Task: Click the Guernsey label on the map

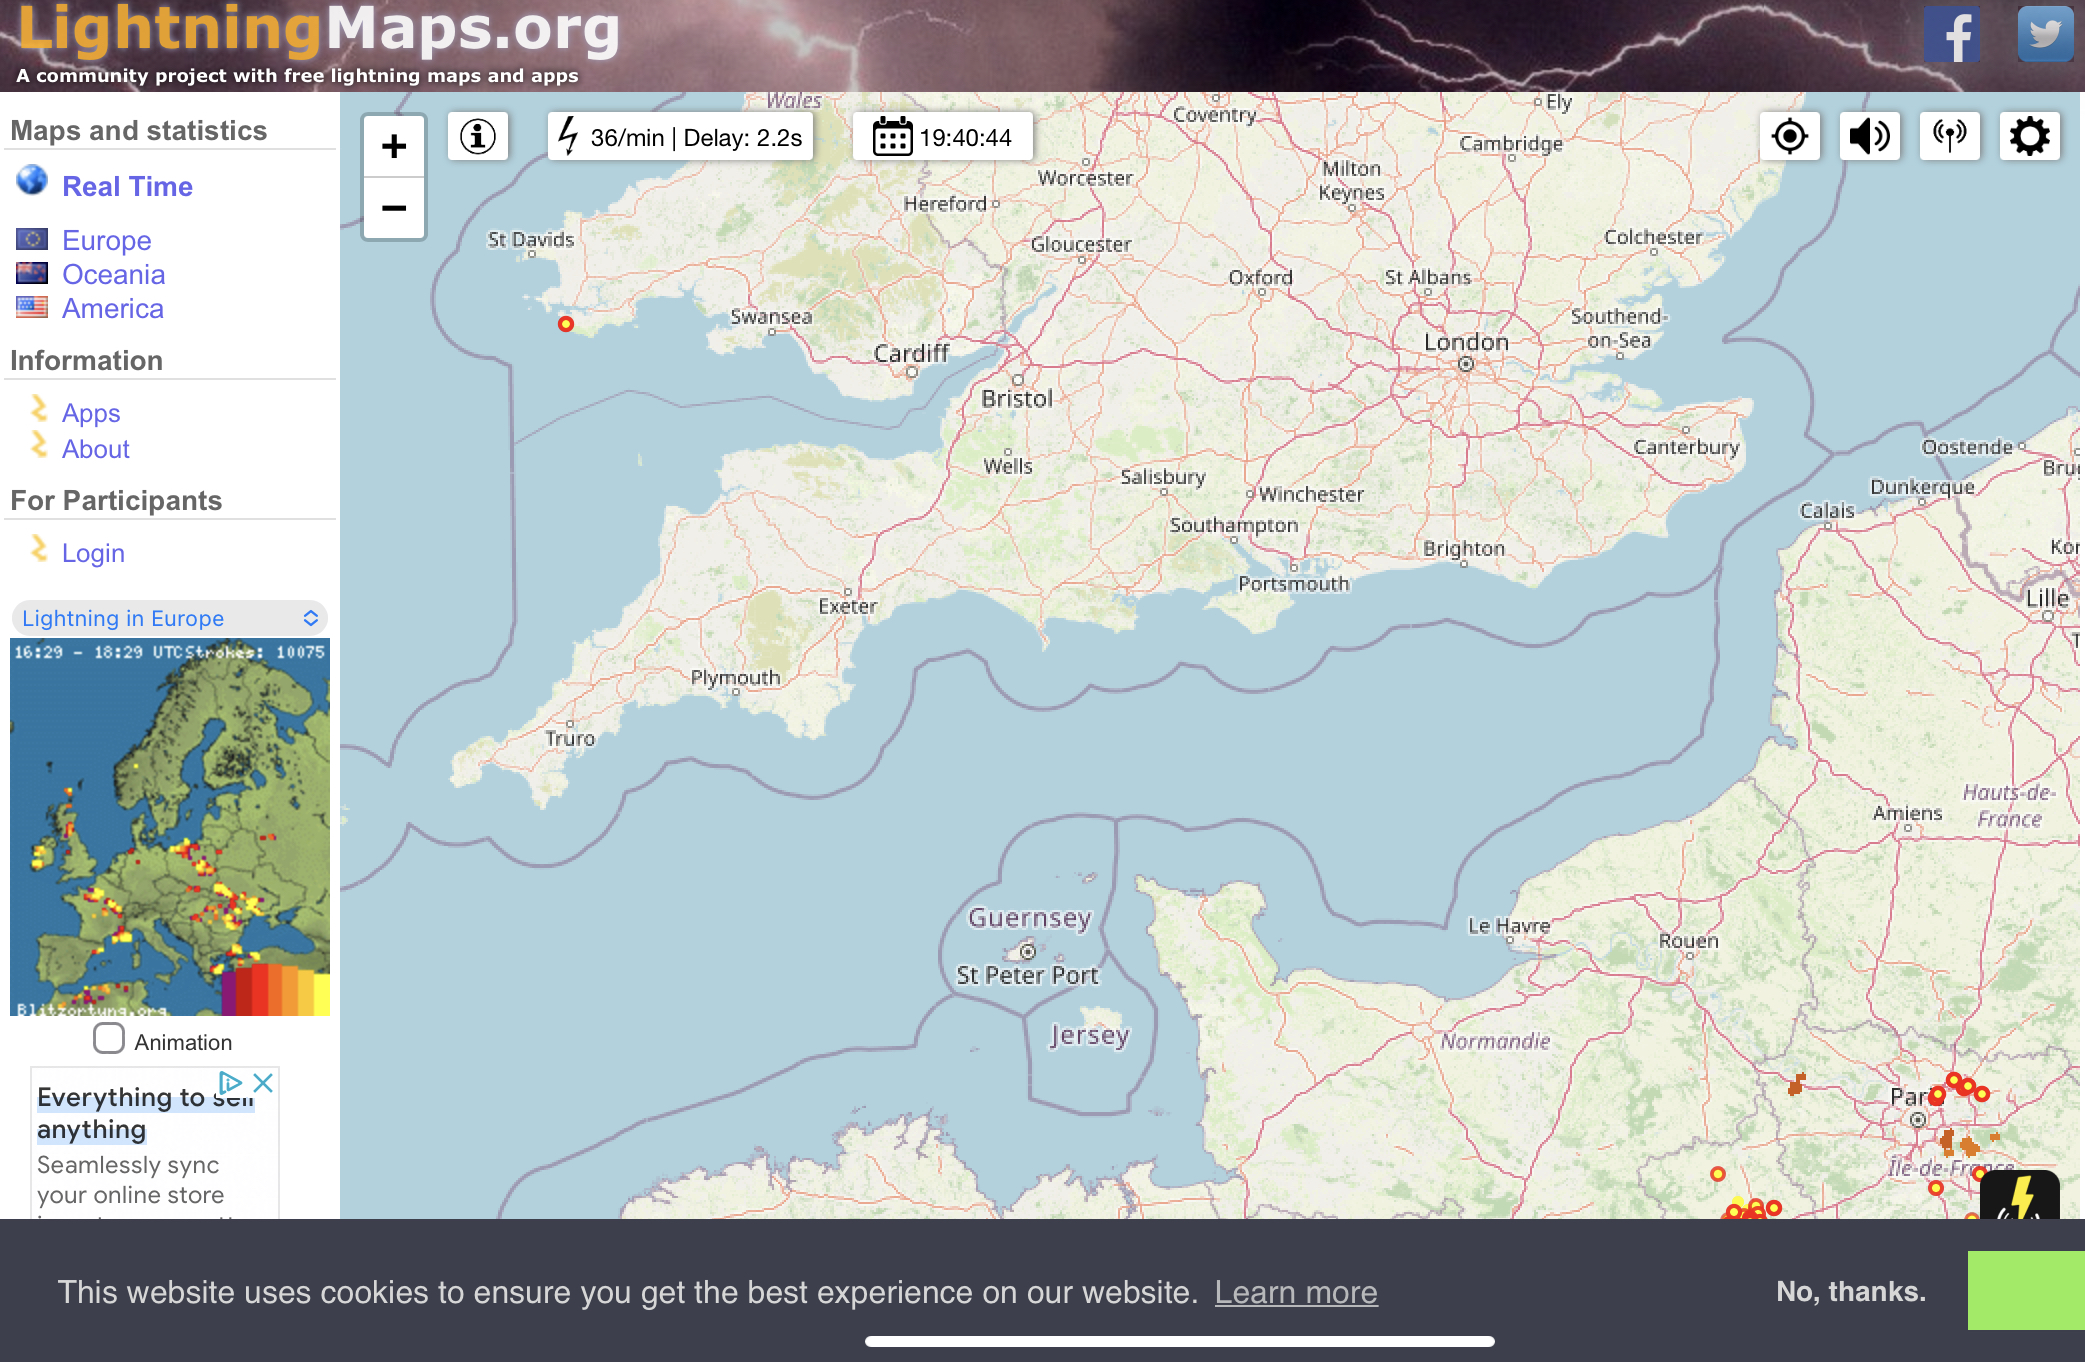Action: (1029, 918)
